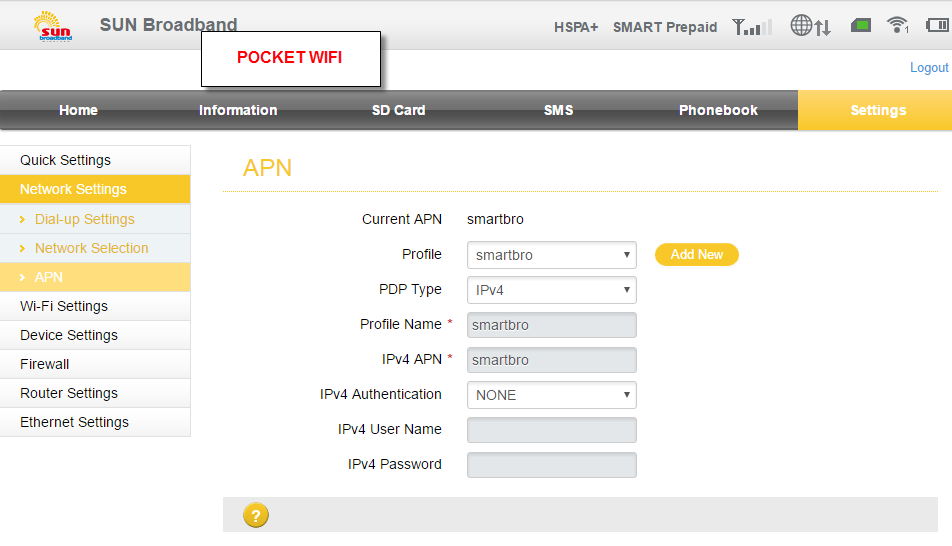Open Network Selection submenu item
Screen dimensions: 952x546
(x=91, y=248)
